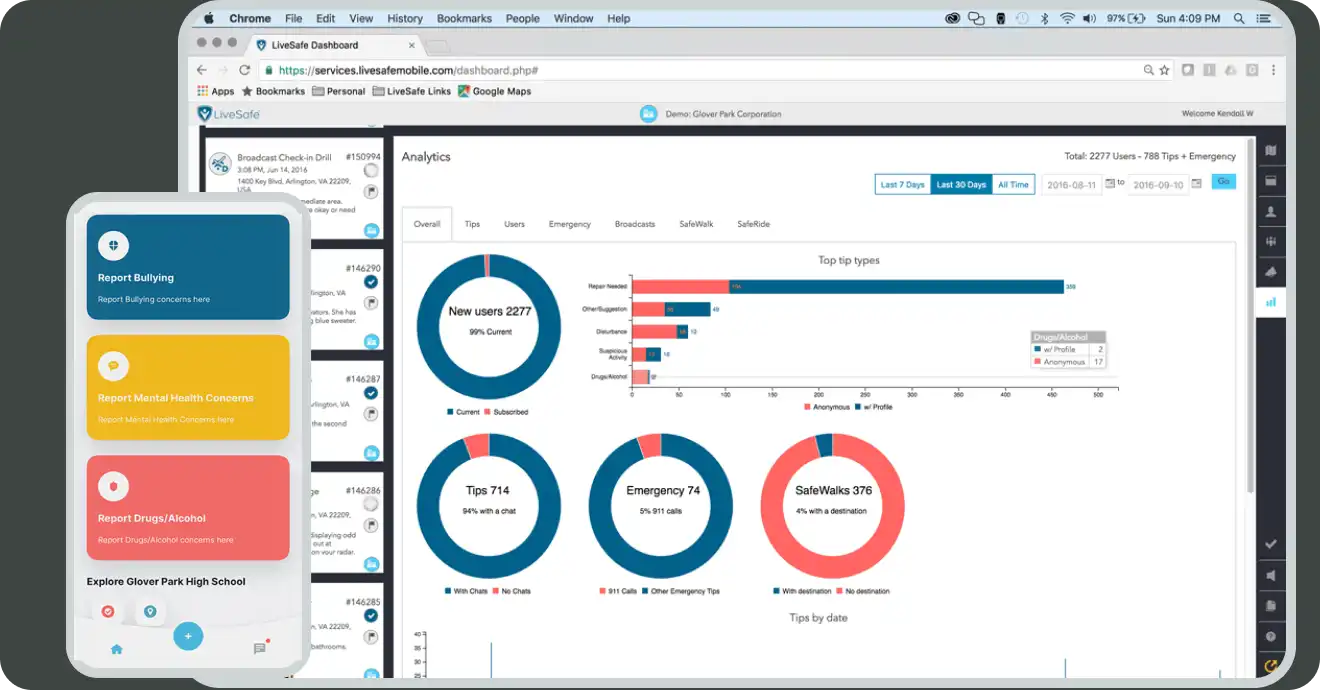This screenshot has height=690, width=1320.
Task: Tap the blue plus button on phone
Action: point(188,636)
